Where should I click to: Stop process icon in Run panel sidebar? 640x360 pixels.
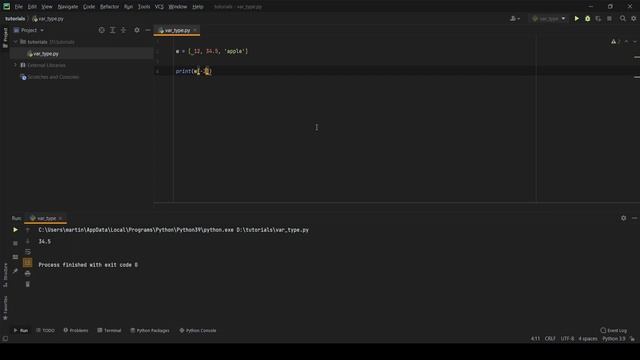(16, 243)
